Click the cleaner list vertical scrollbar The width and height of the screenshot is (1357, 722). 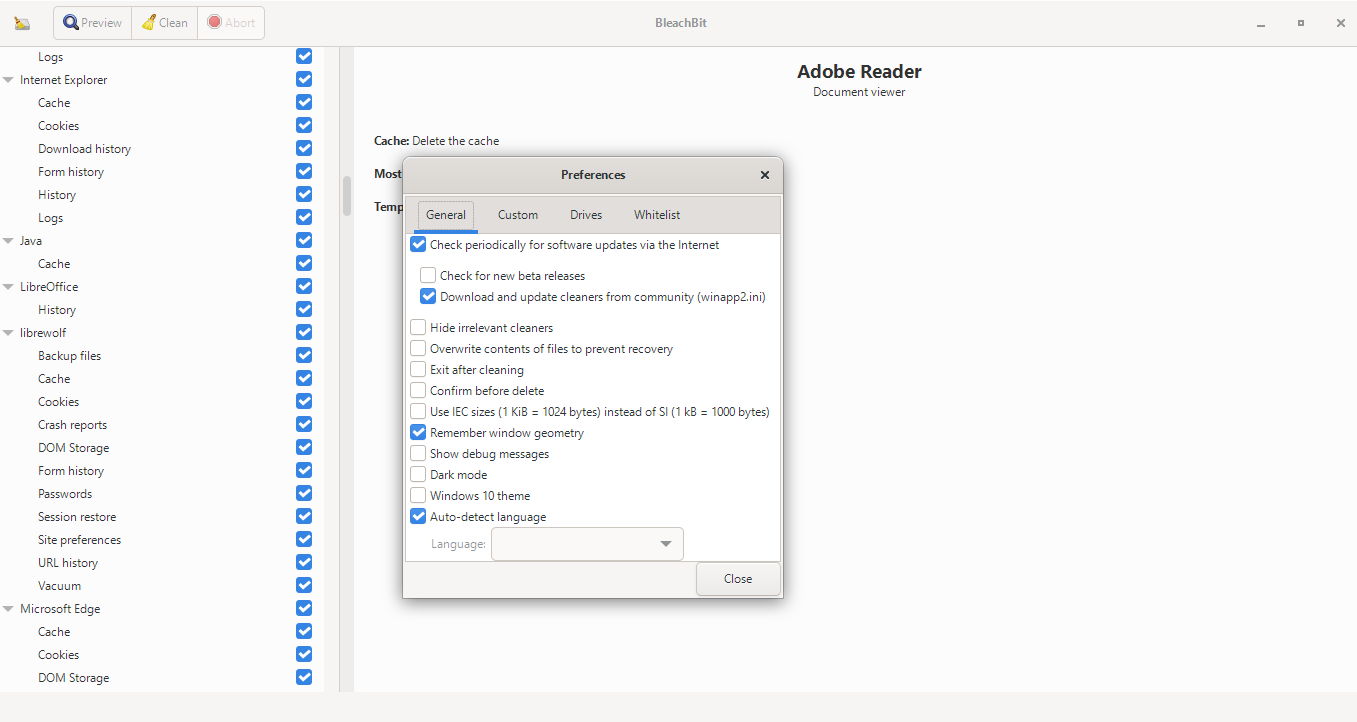(x=347, y=196)
